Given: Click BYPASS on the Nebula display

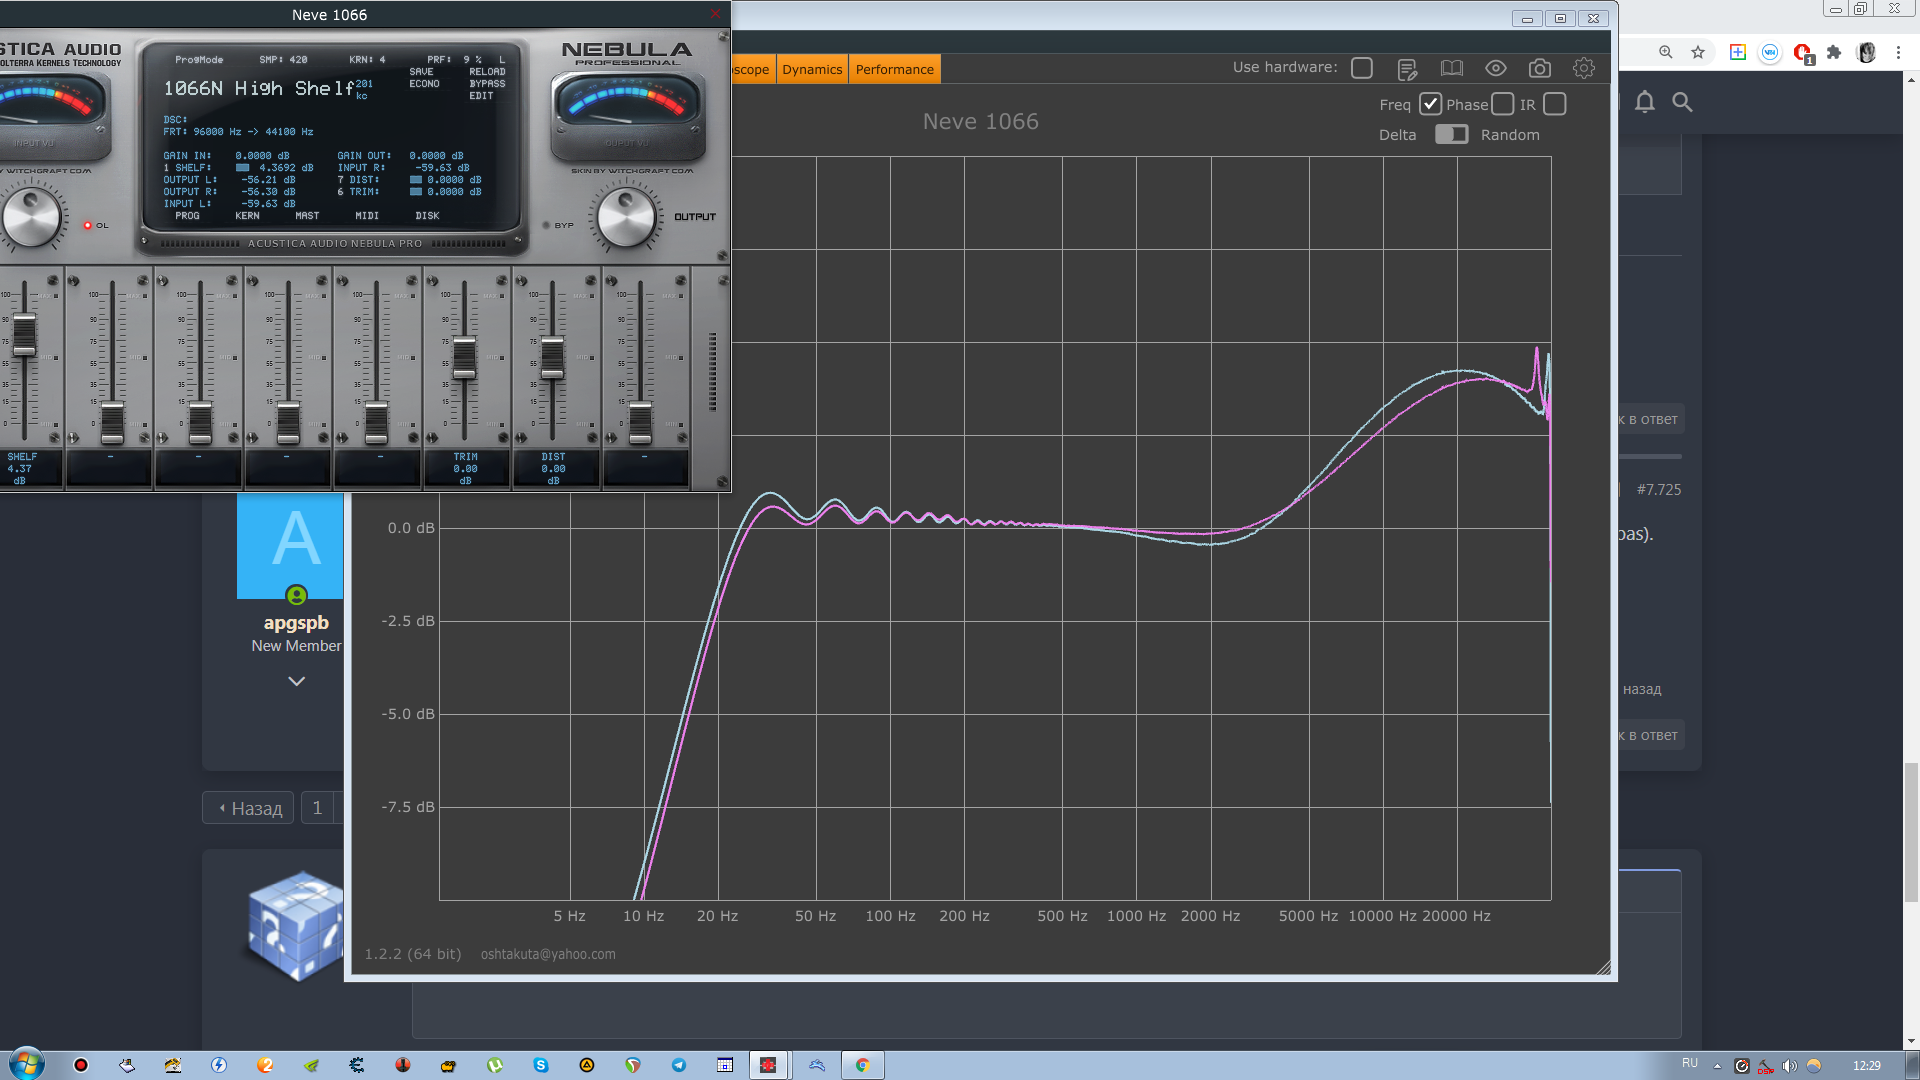Looking at the screenshot, I should pos(487,84).
